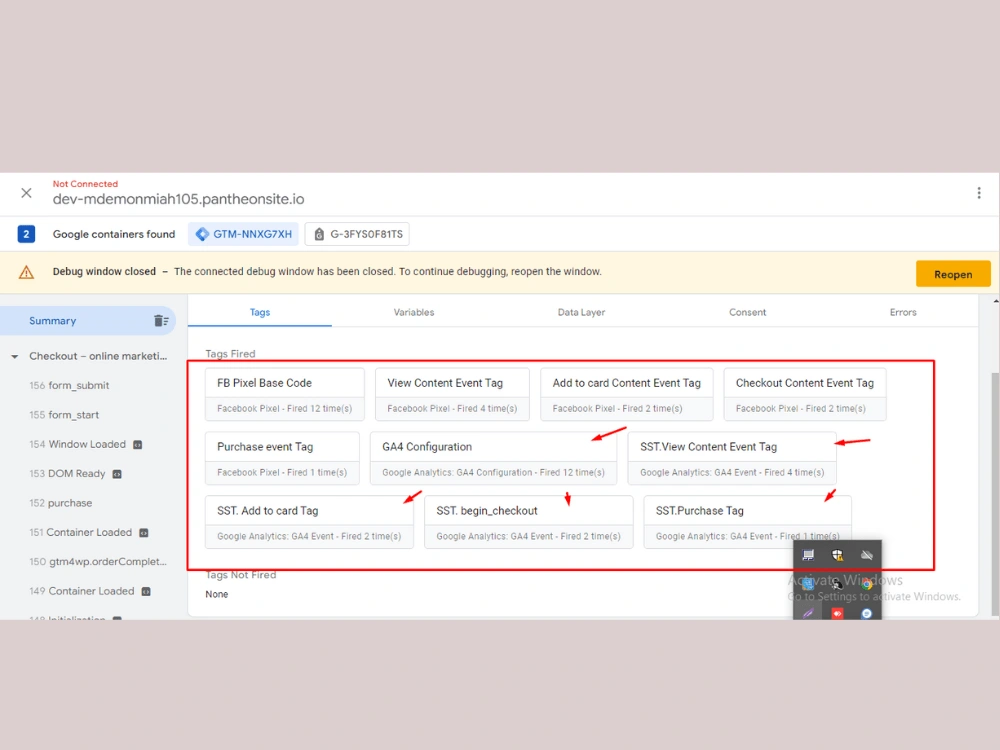Viewport: 1000px width, 750px height.
Task: Select the GTM-NNXG7XH container chip
Action: tap(244, 234)
